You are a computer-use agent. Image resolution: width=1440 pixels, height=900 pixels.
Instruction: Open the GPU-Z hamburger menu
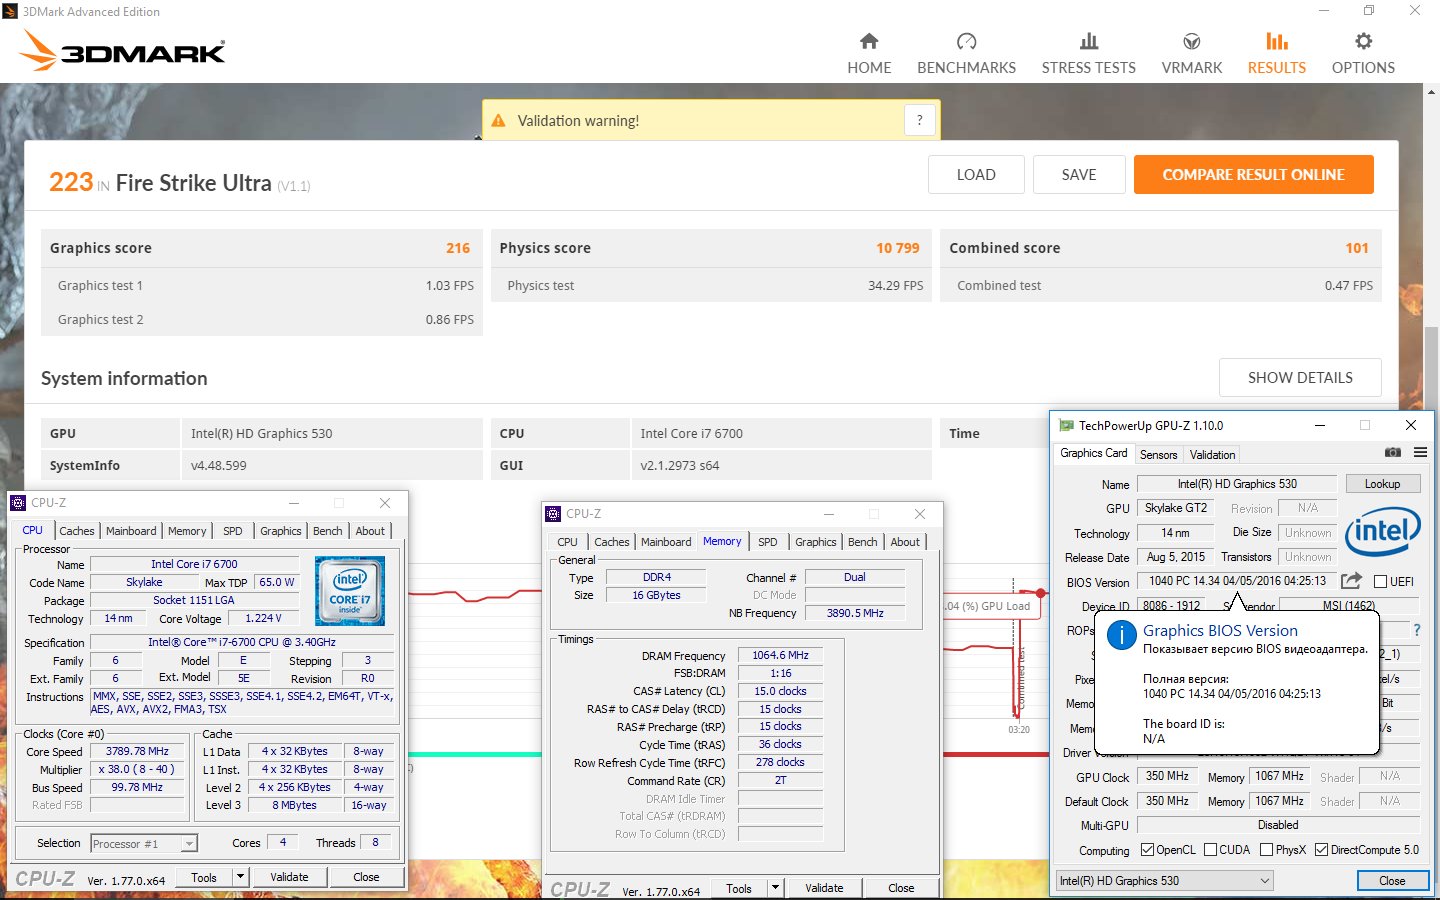coord(1420,453)
